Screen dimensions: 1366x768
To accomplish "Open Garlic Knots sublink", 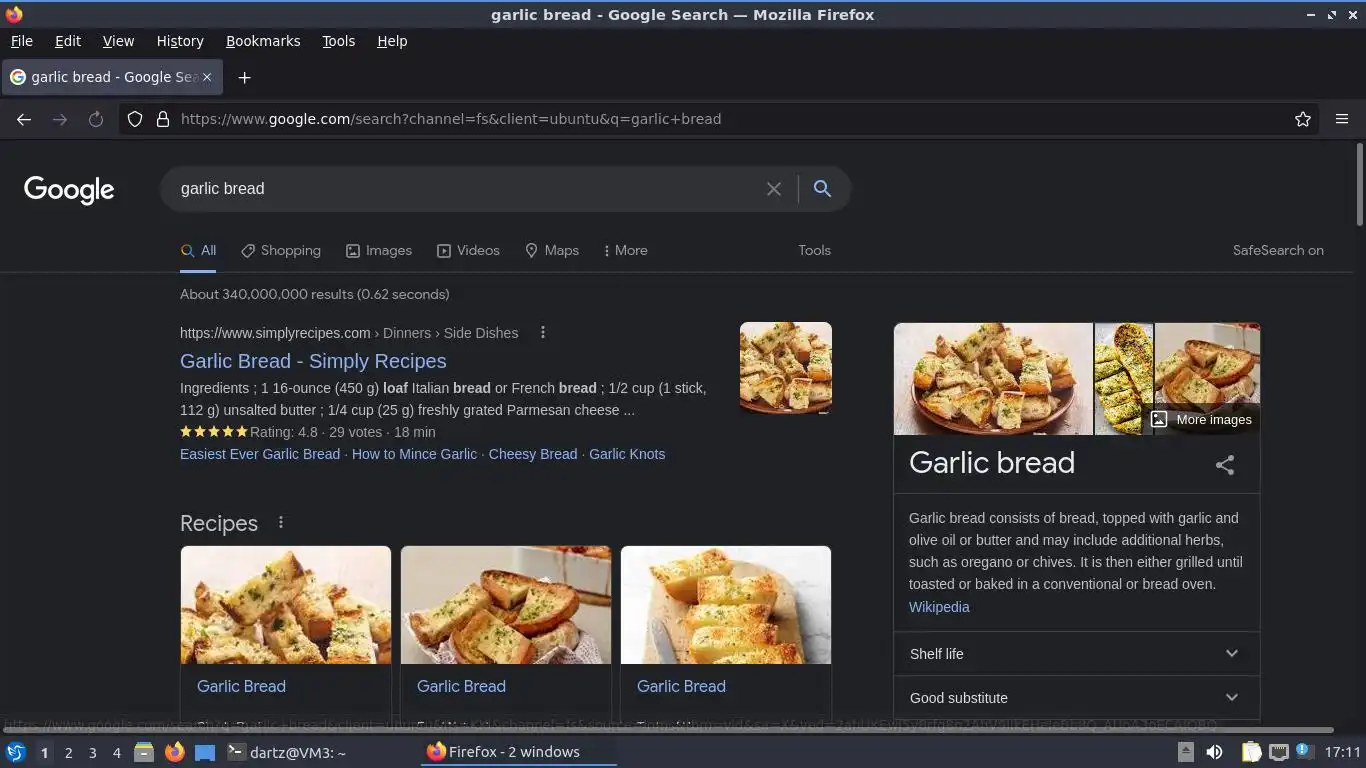I will click(627, 454).
